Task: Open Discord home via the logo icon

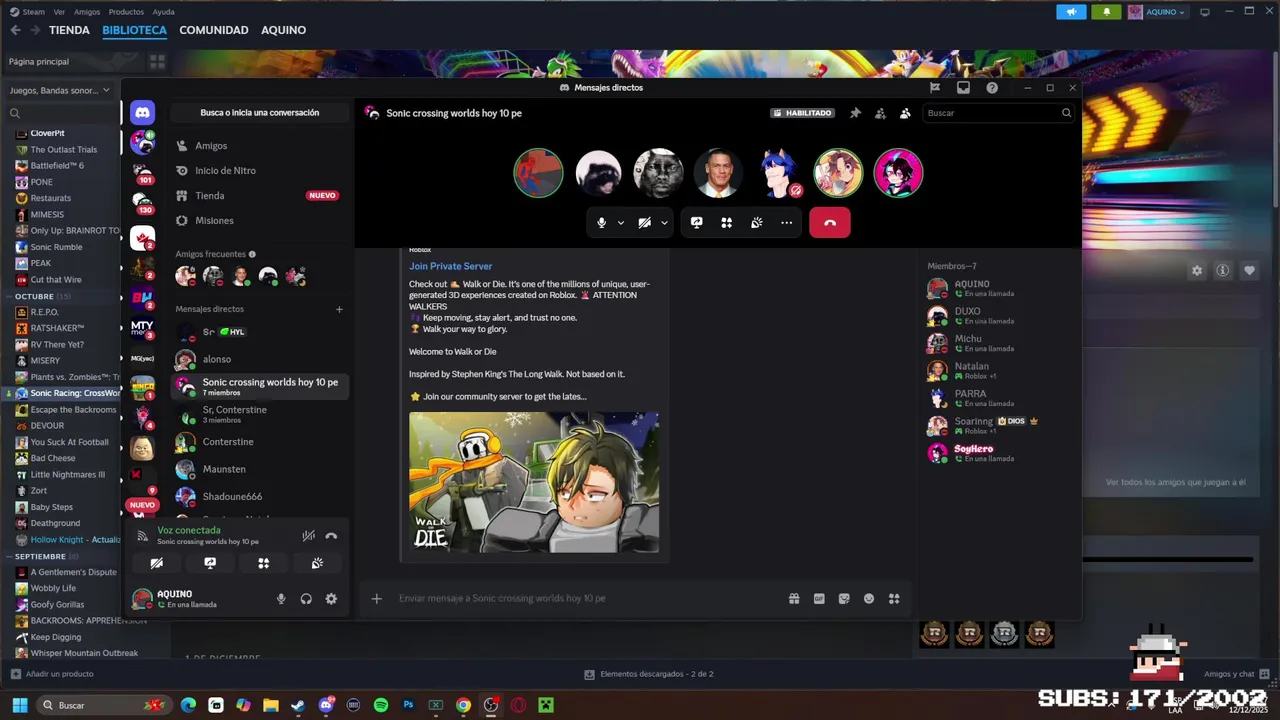Action: tap(142, 113)
